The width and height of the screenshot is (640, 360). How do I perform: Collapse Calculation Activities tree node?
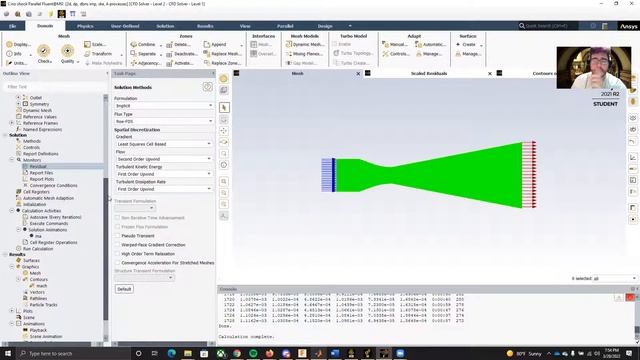coord(12,211)
